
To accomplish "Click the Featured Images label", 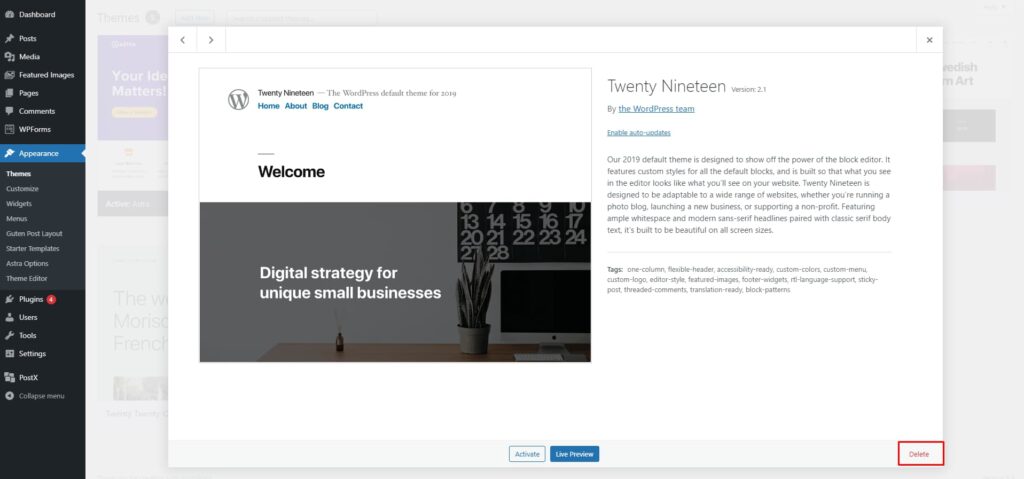I will pyautogui.click(x=46, y=75).
